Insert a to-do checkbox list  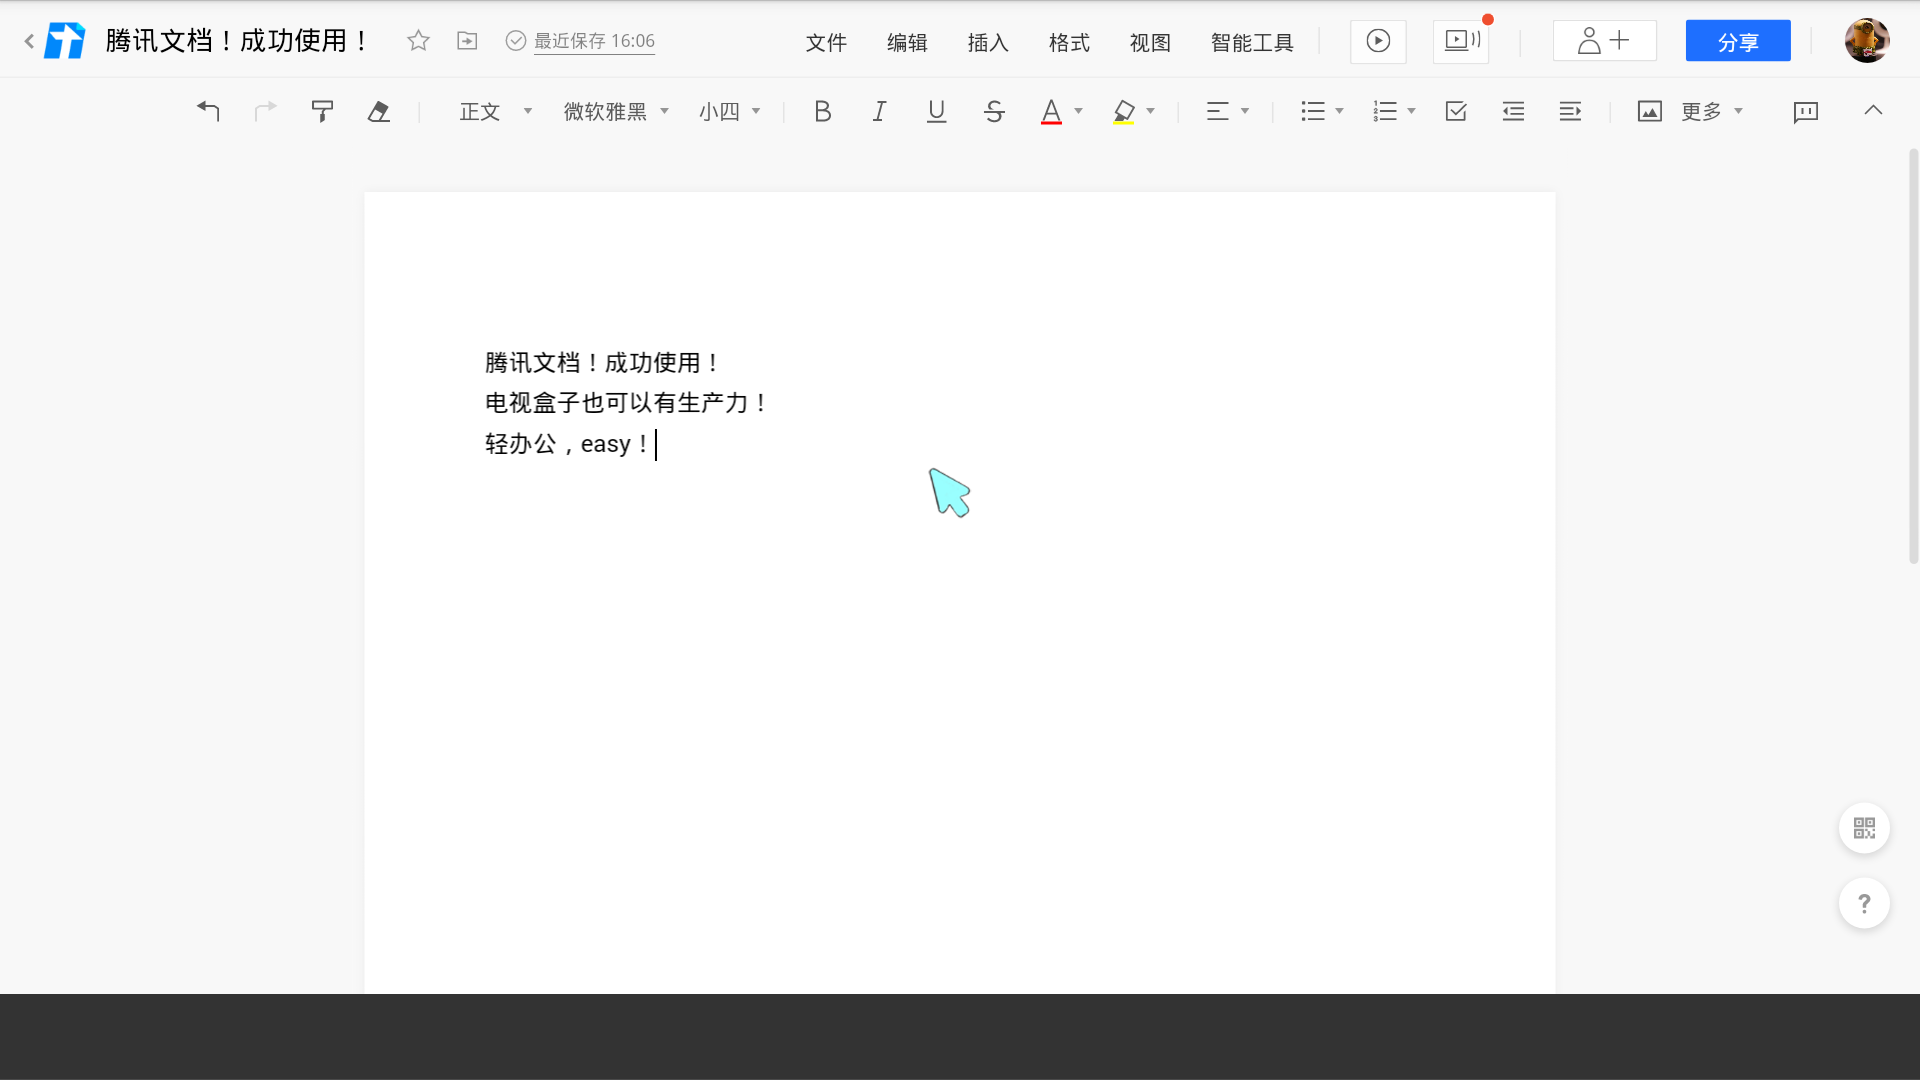click(x=1456, y=111)
